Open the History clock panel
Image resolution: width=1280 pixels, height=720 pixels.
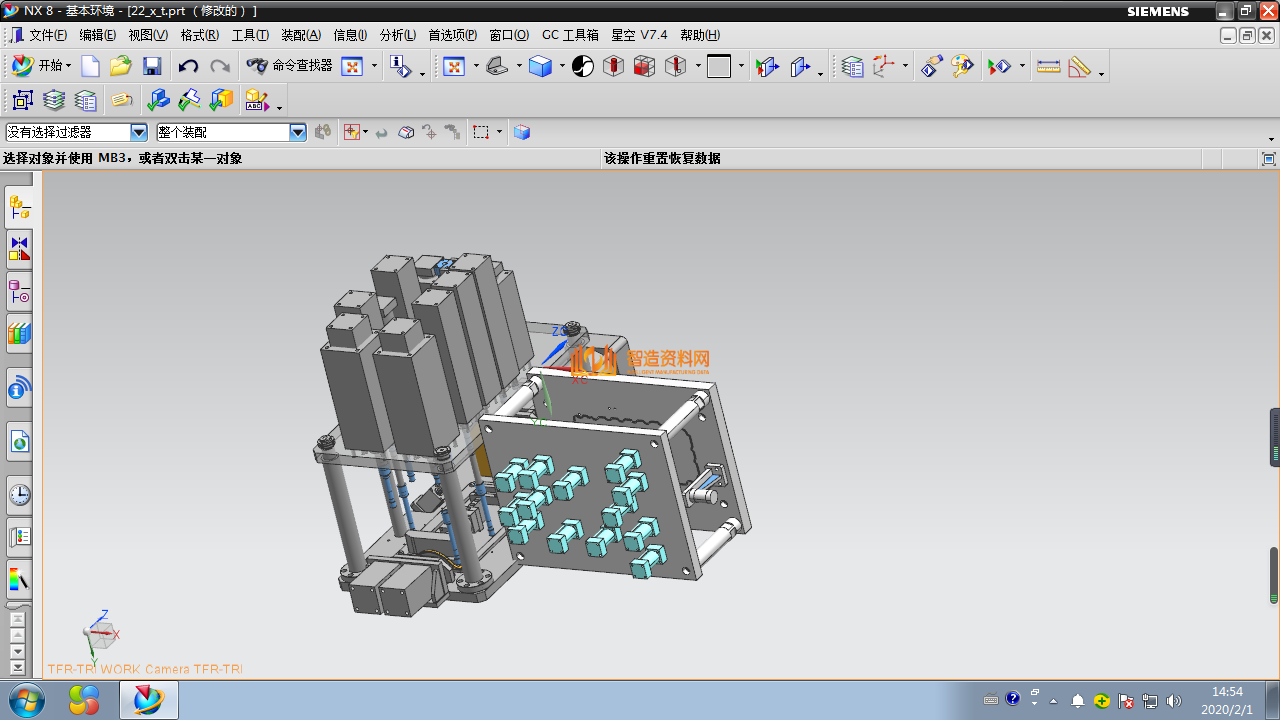point(19,494)
